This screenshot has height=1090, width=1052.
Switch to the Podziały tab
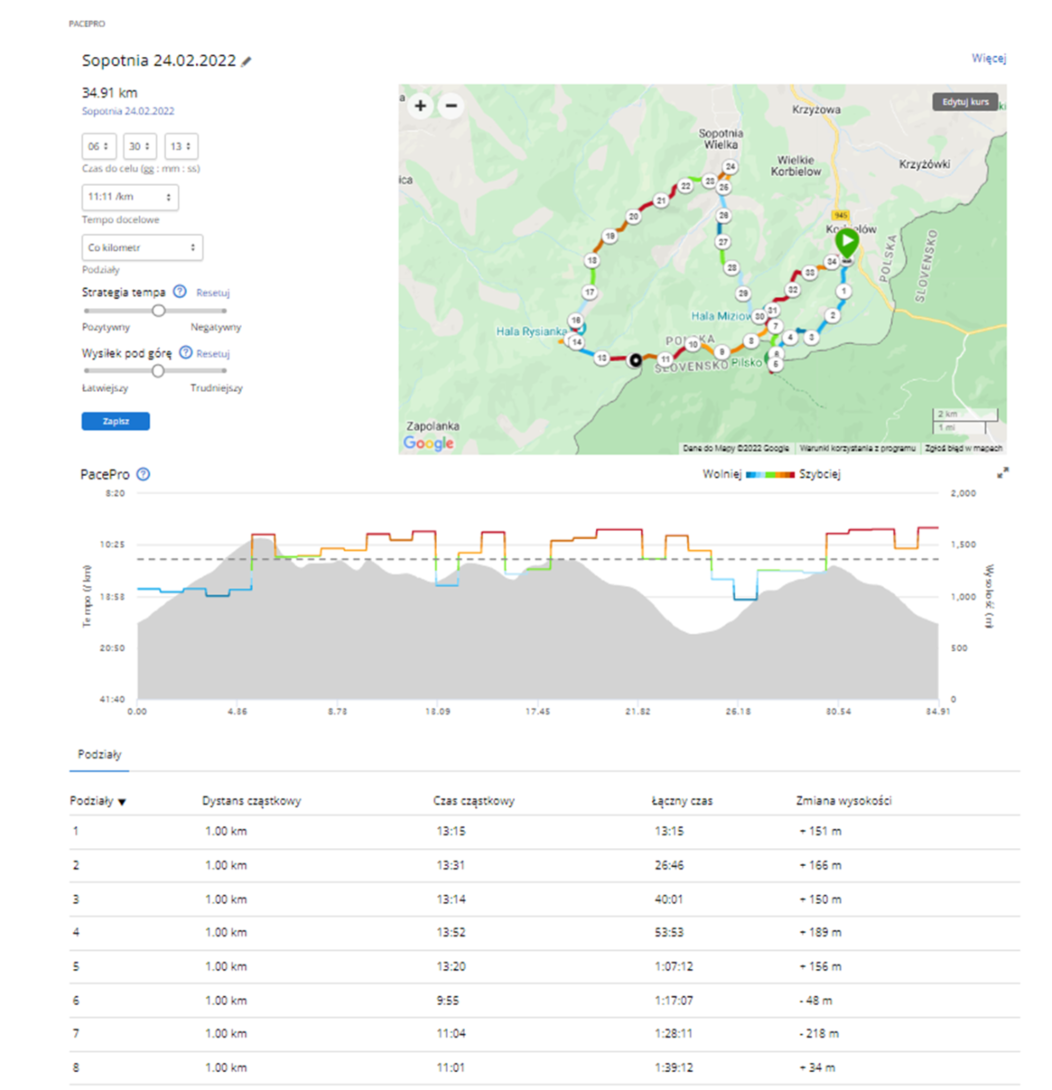[x=99, y=754]
